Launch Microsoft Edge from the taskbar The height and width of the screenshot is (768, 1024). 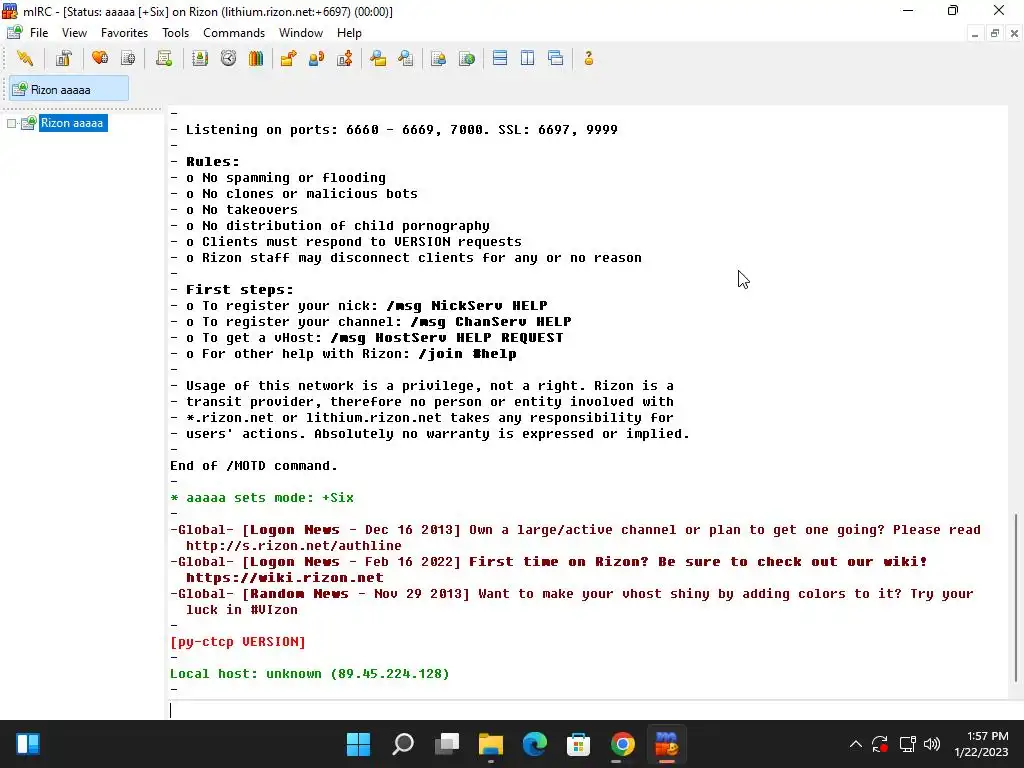point(534,744)
